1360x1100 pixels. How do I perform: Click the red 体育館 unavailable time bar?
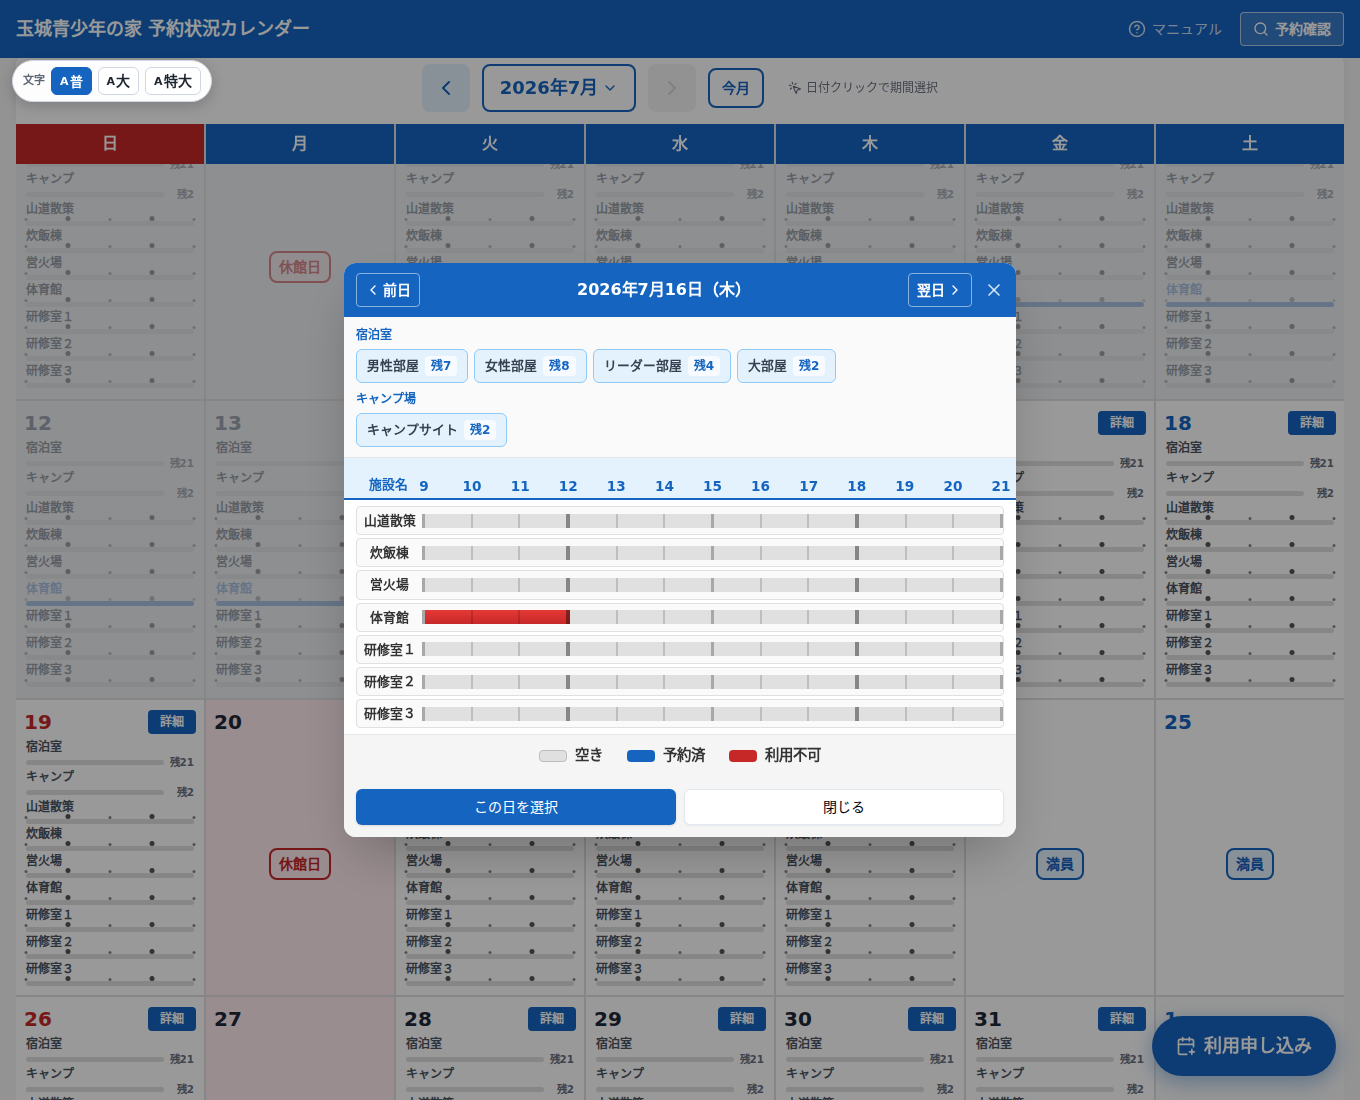[496, 617]
